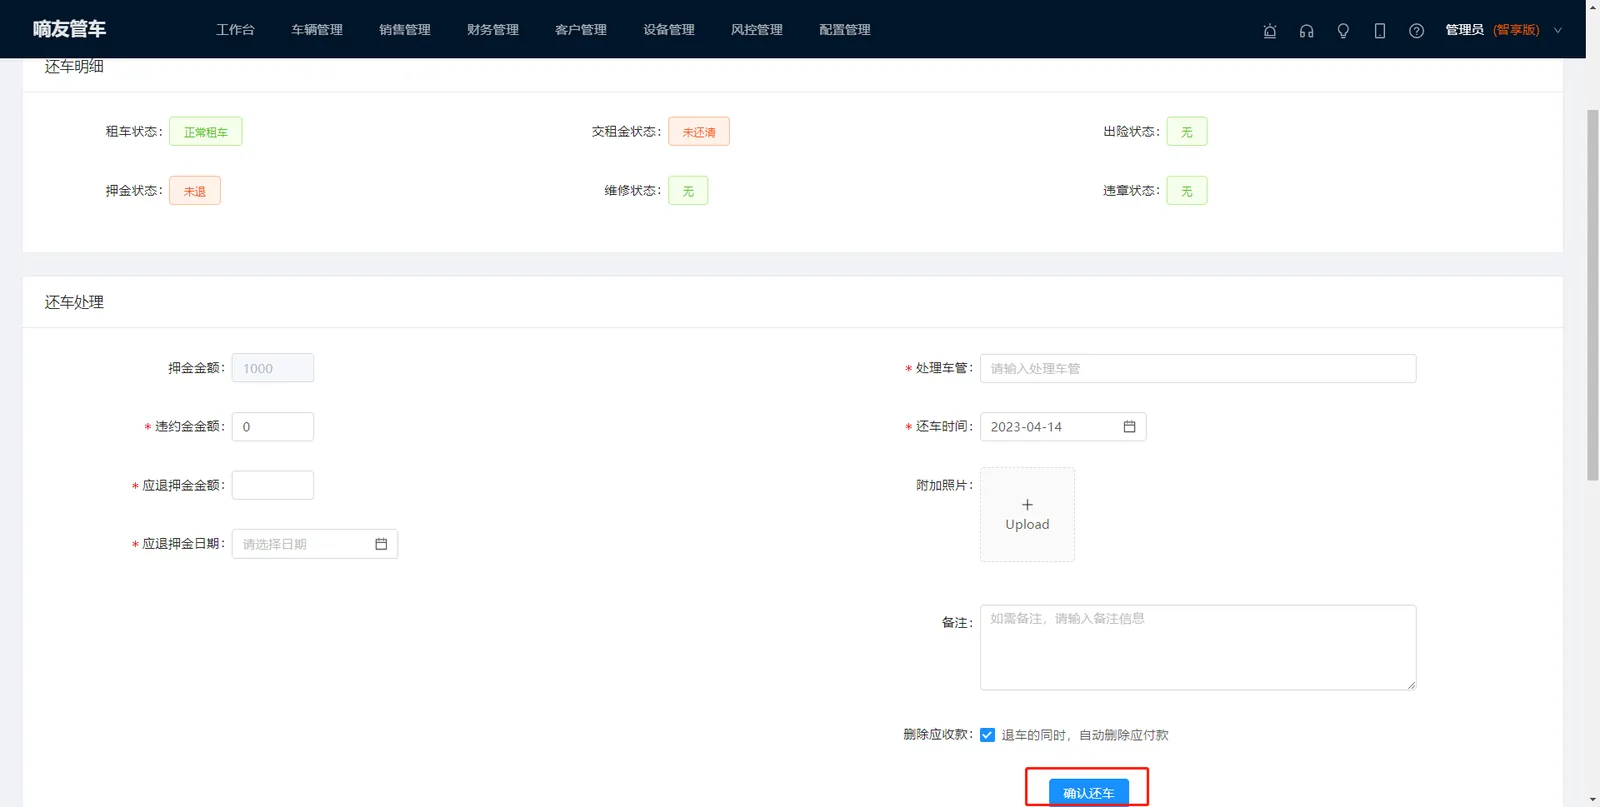1600x807 pixels.
Task: Open the 设备管理 menu
Action: point(669,30)
